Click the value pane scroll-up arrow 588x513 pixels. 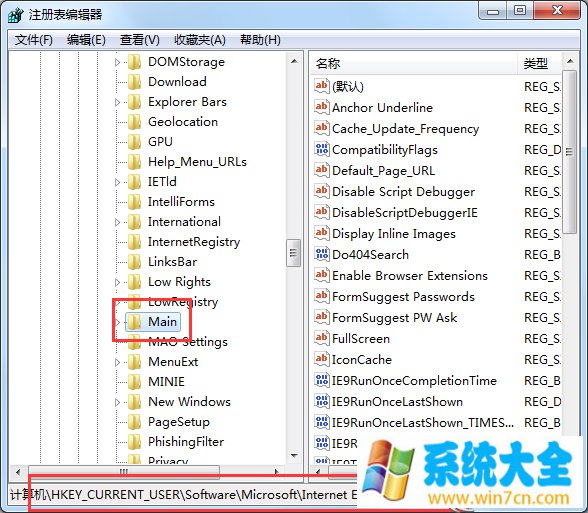tap(570, 61)
